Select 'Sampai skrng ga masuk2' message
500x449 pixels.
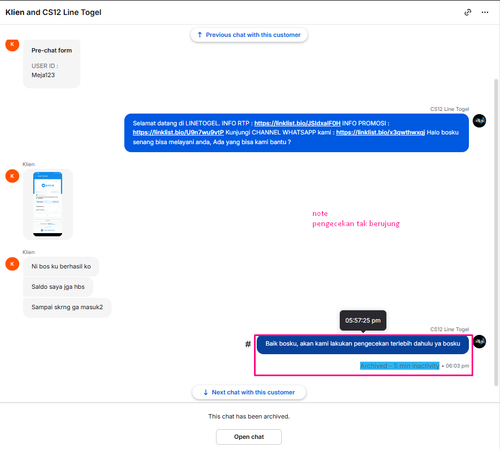tap(67, 307)
